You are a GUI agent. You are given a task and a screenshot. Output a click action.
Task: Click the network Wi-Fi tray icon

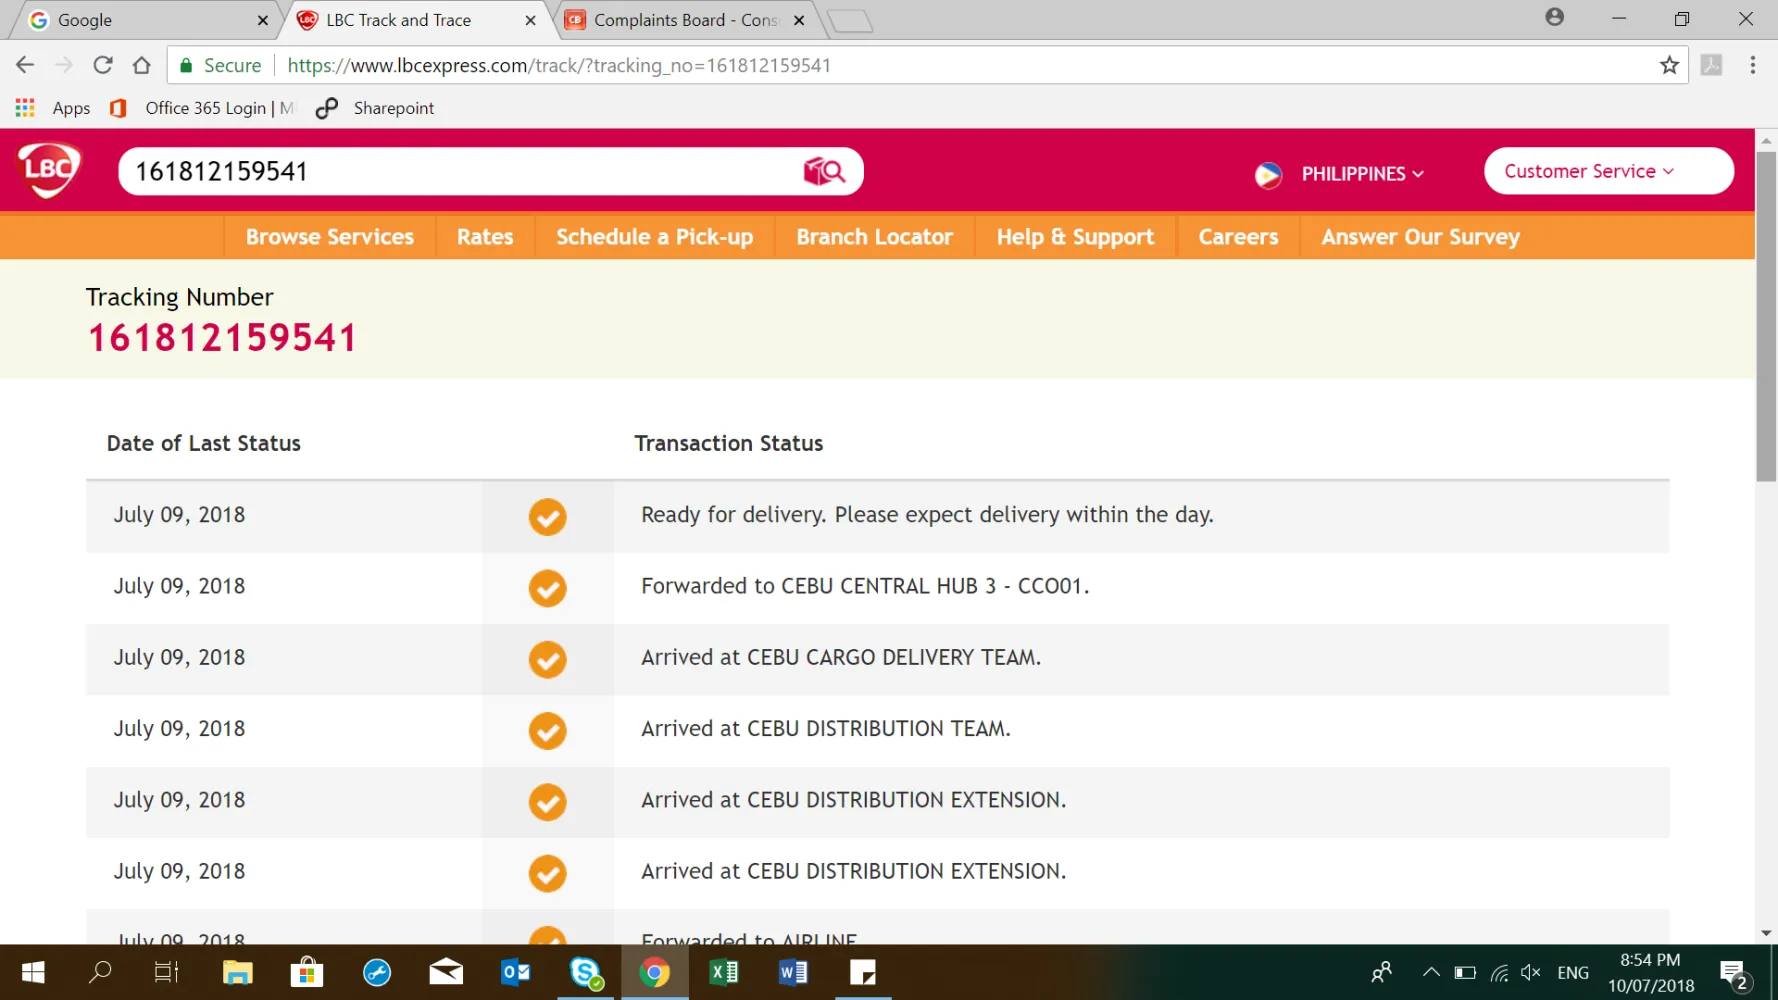1499,972
